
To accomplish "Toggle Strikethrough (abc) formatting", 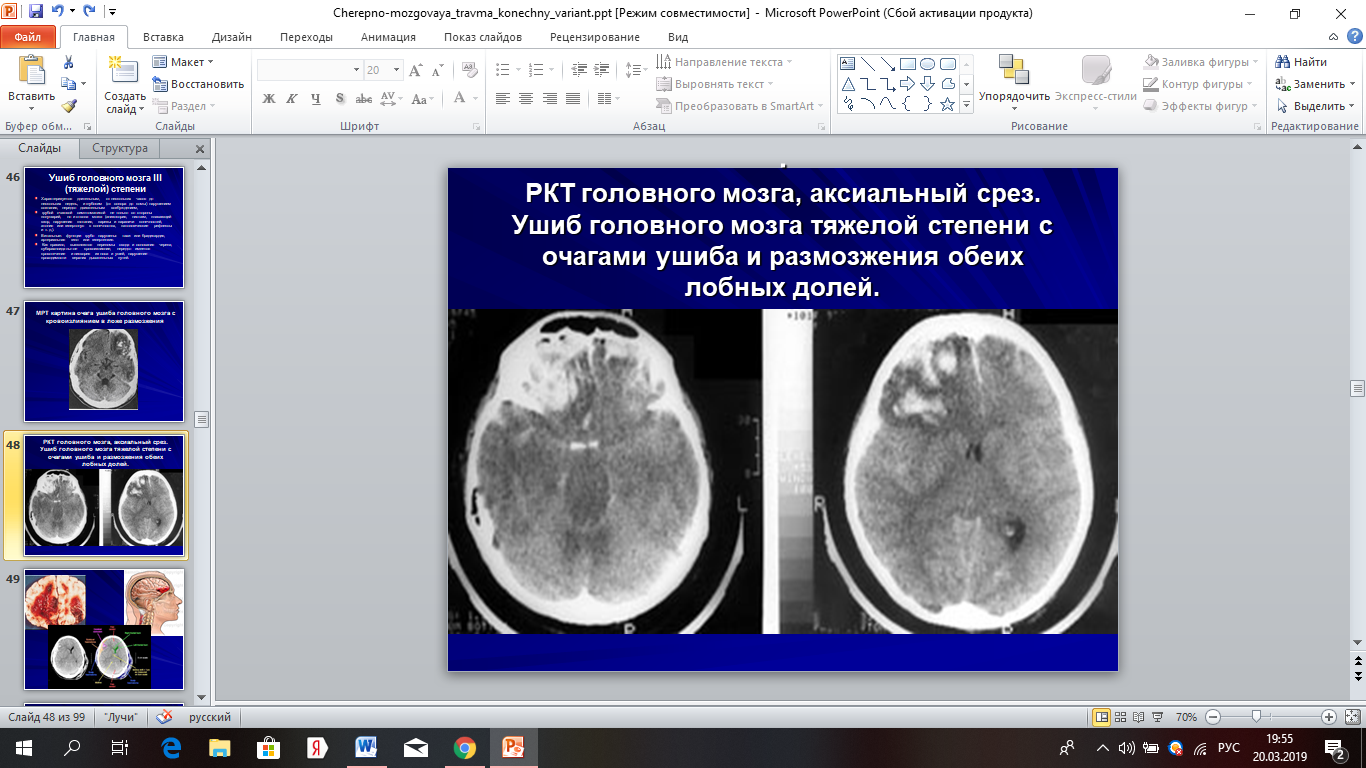I will pos(364,98).
